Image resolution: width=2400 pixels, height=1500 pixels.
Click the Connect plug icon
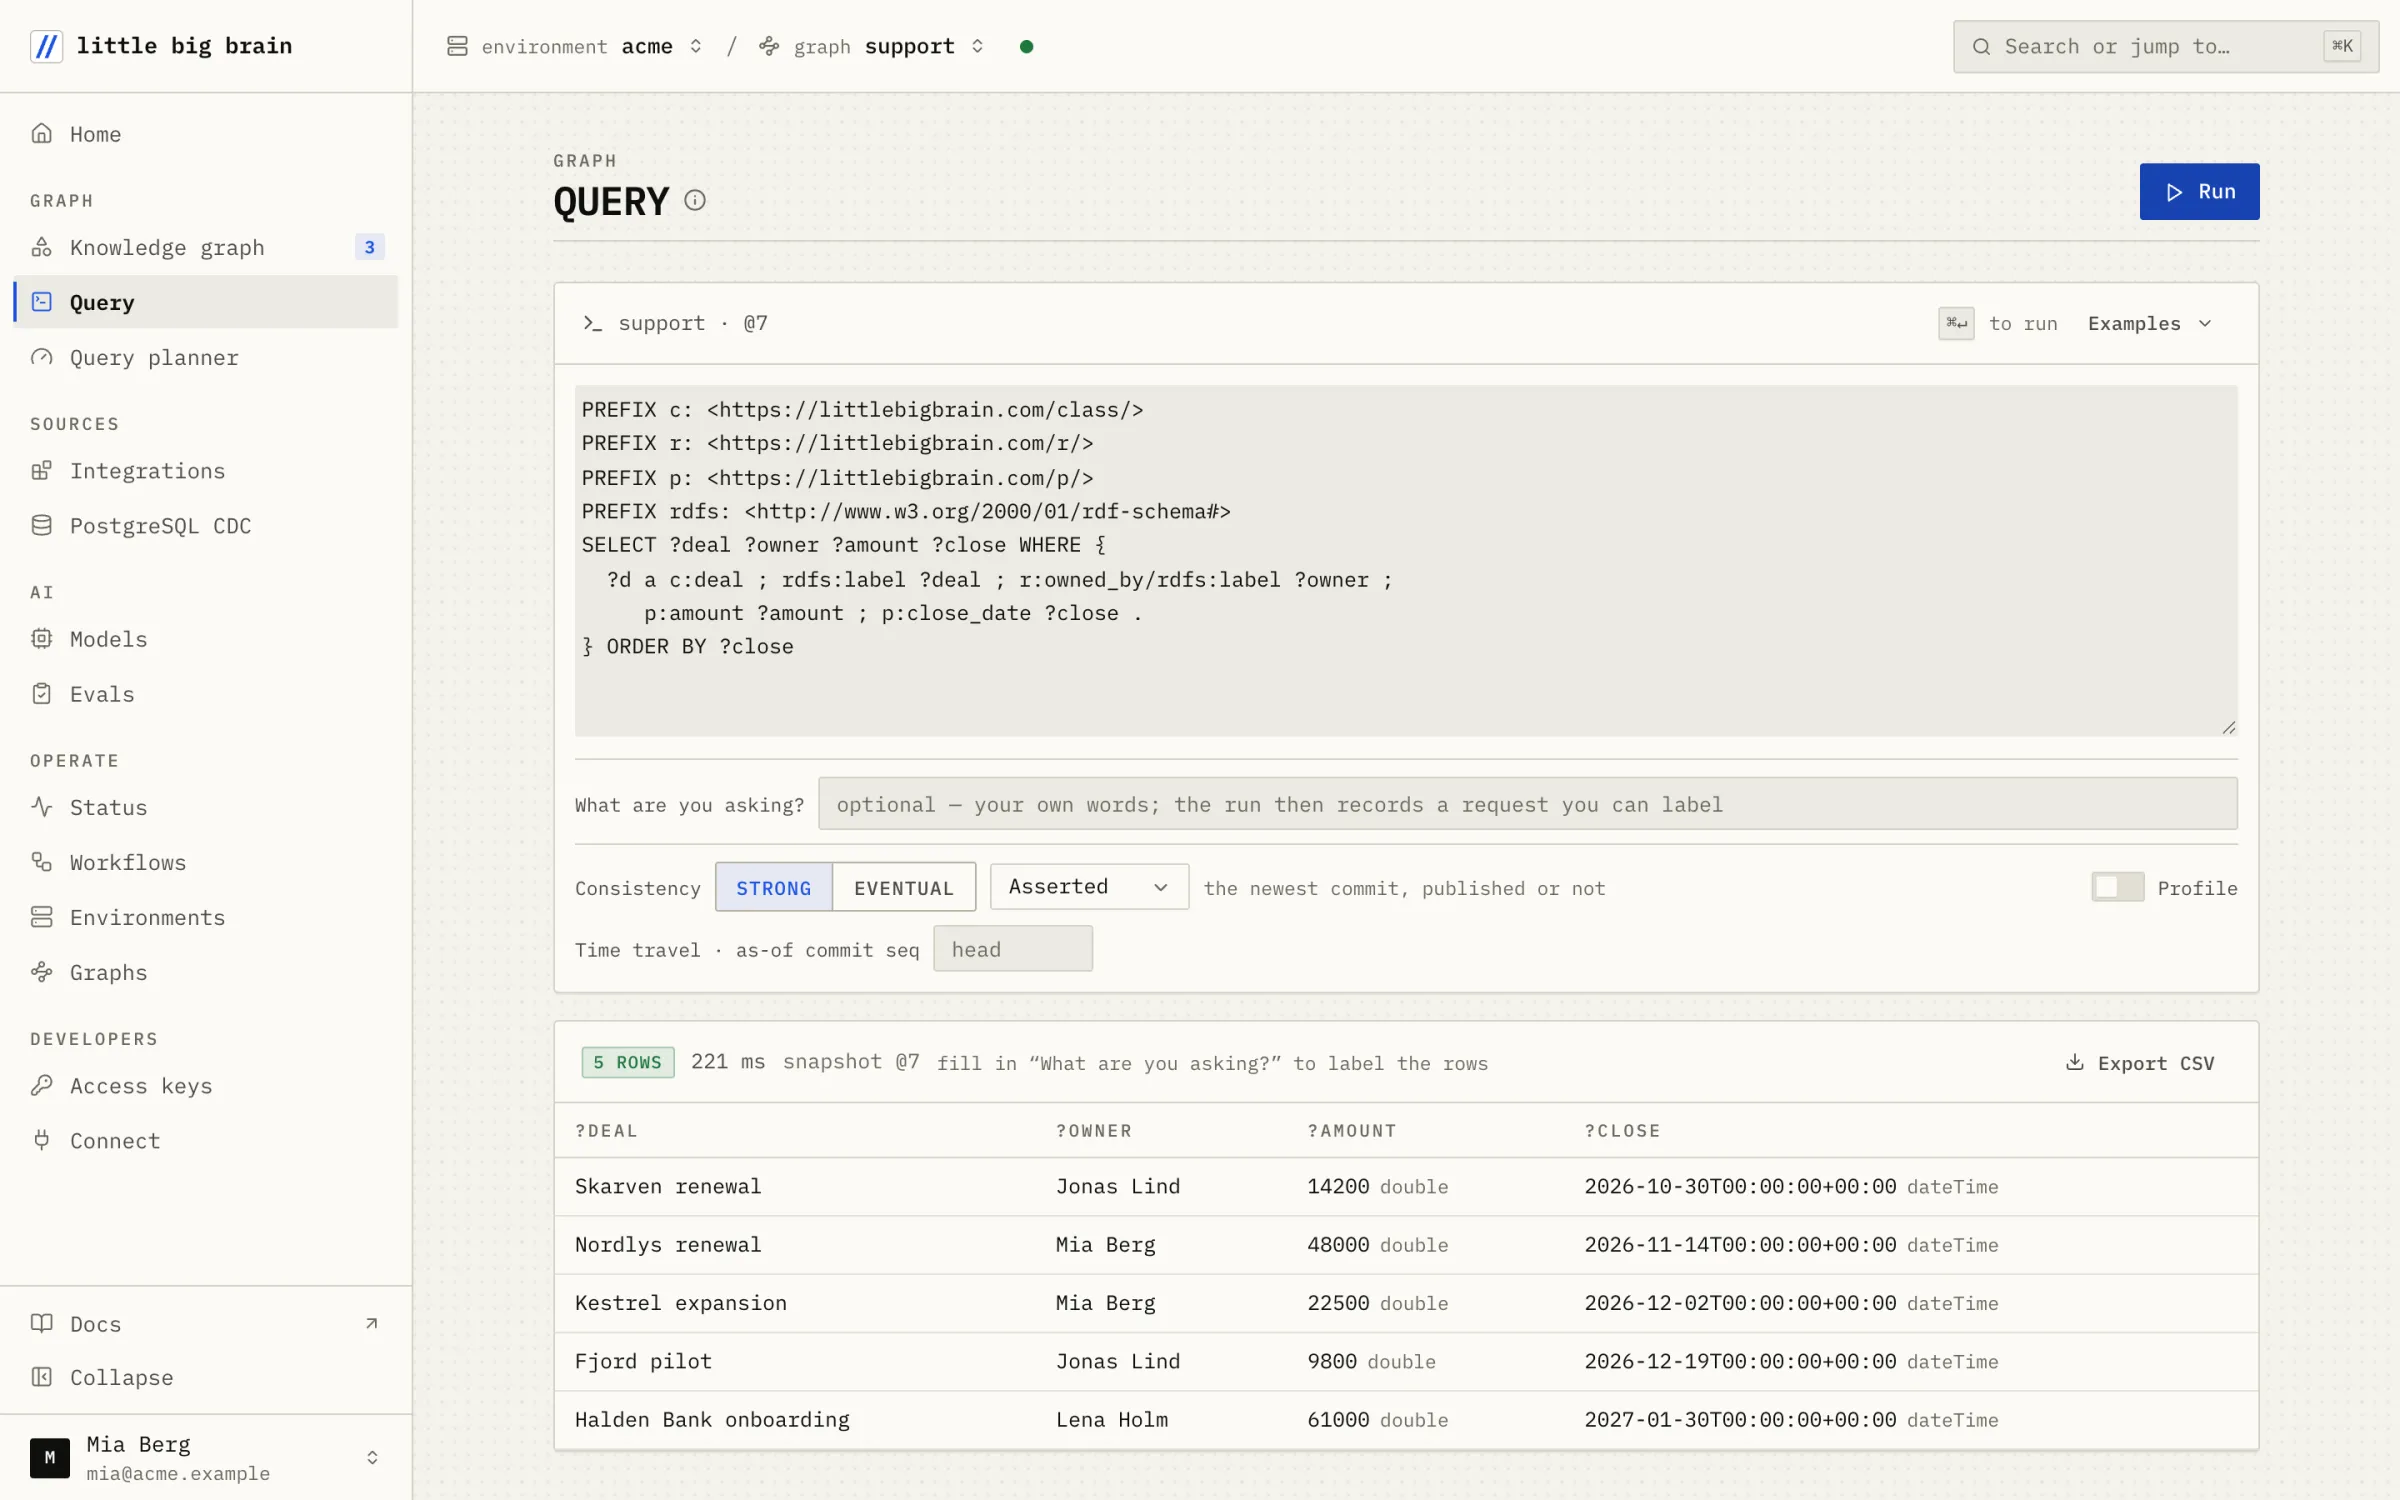(41, 1140)
